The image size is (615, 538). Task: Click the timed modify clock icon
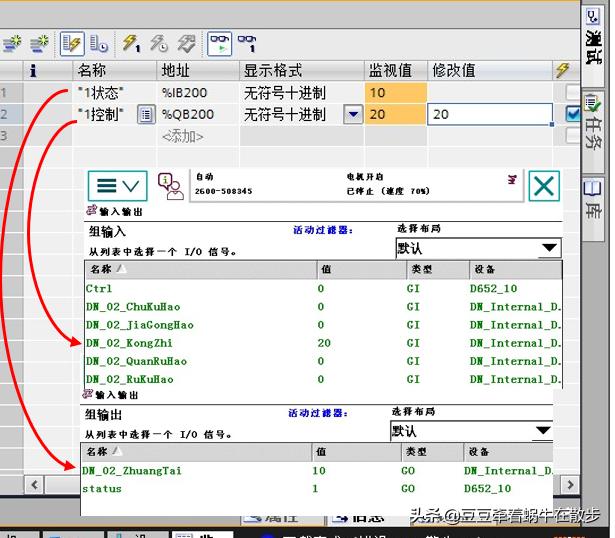tap(98, 44)
